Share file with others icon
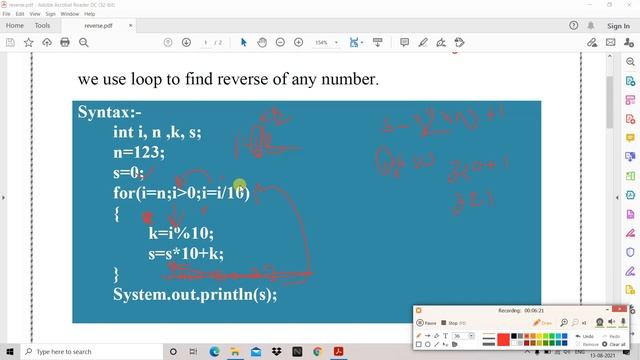This screenshot has height=360, width=640. point(629,42)
